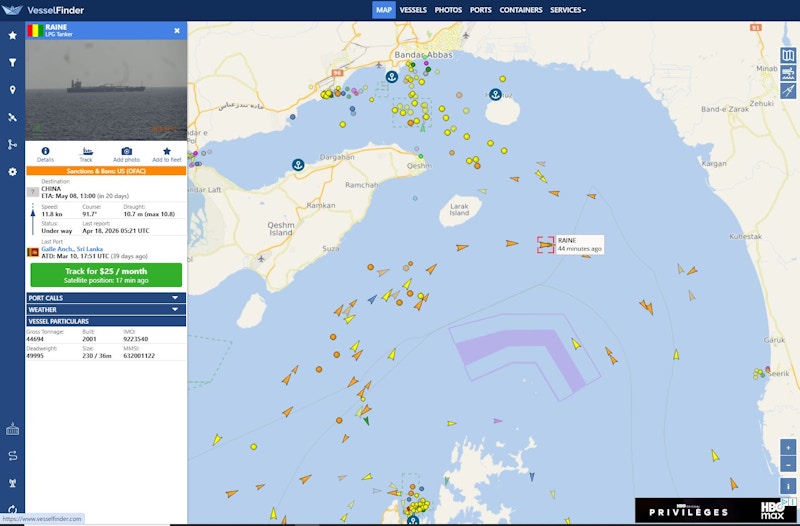Open the PORTS menu item
Viewport: 800px width, 526px height.
point(480,10)
